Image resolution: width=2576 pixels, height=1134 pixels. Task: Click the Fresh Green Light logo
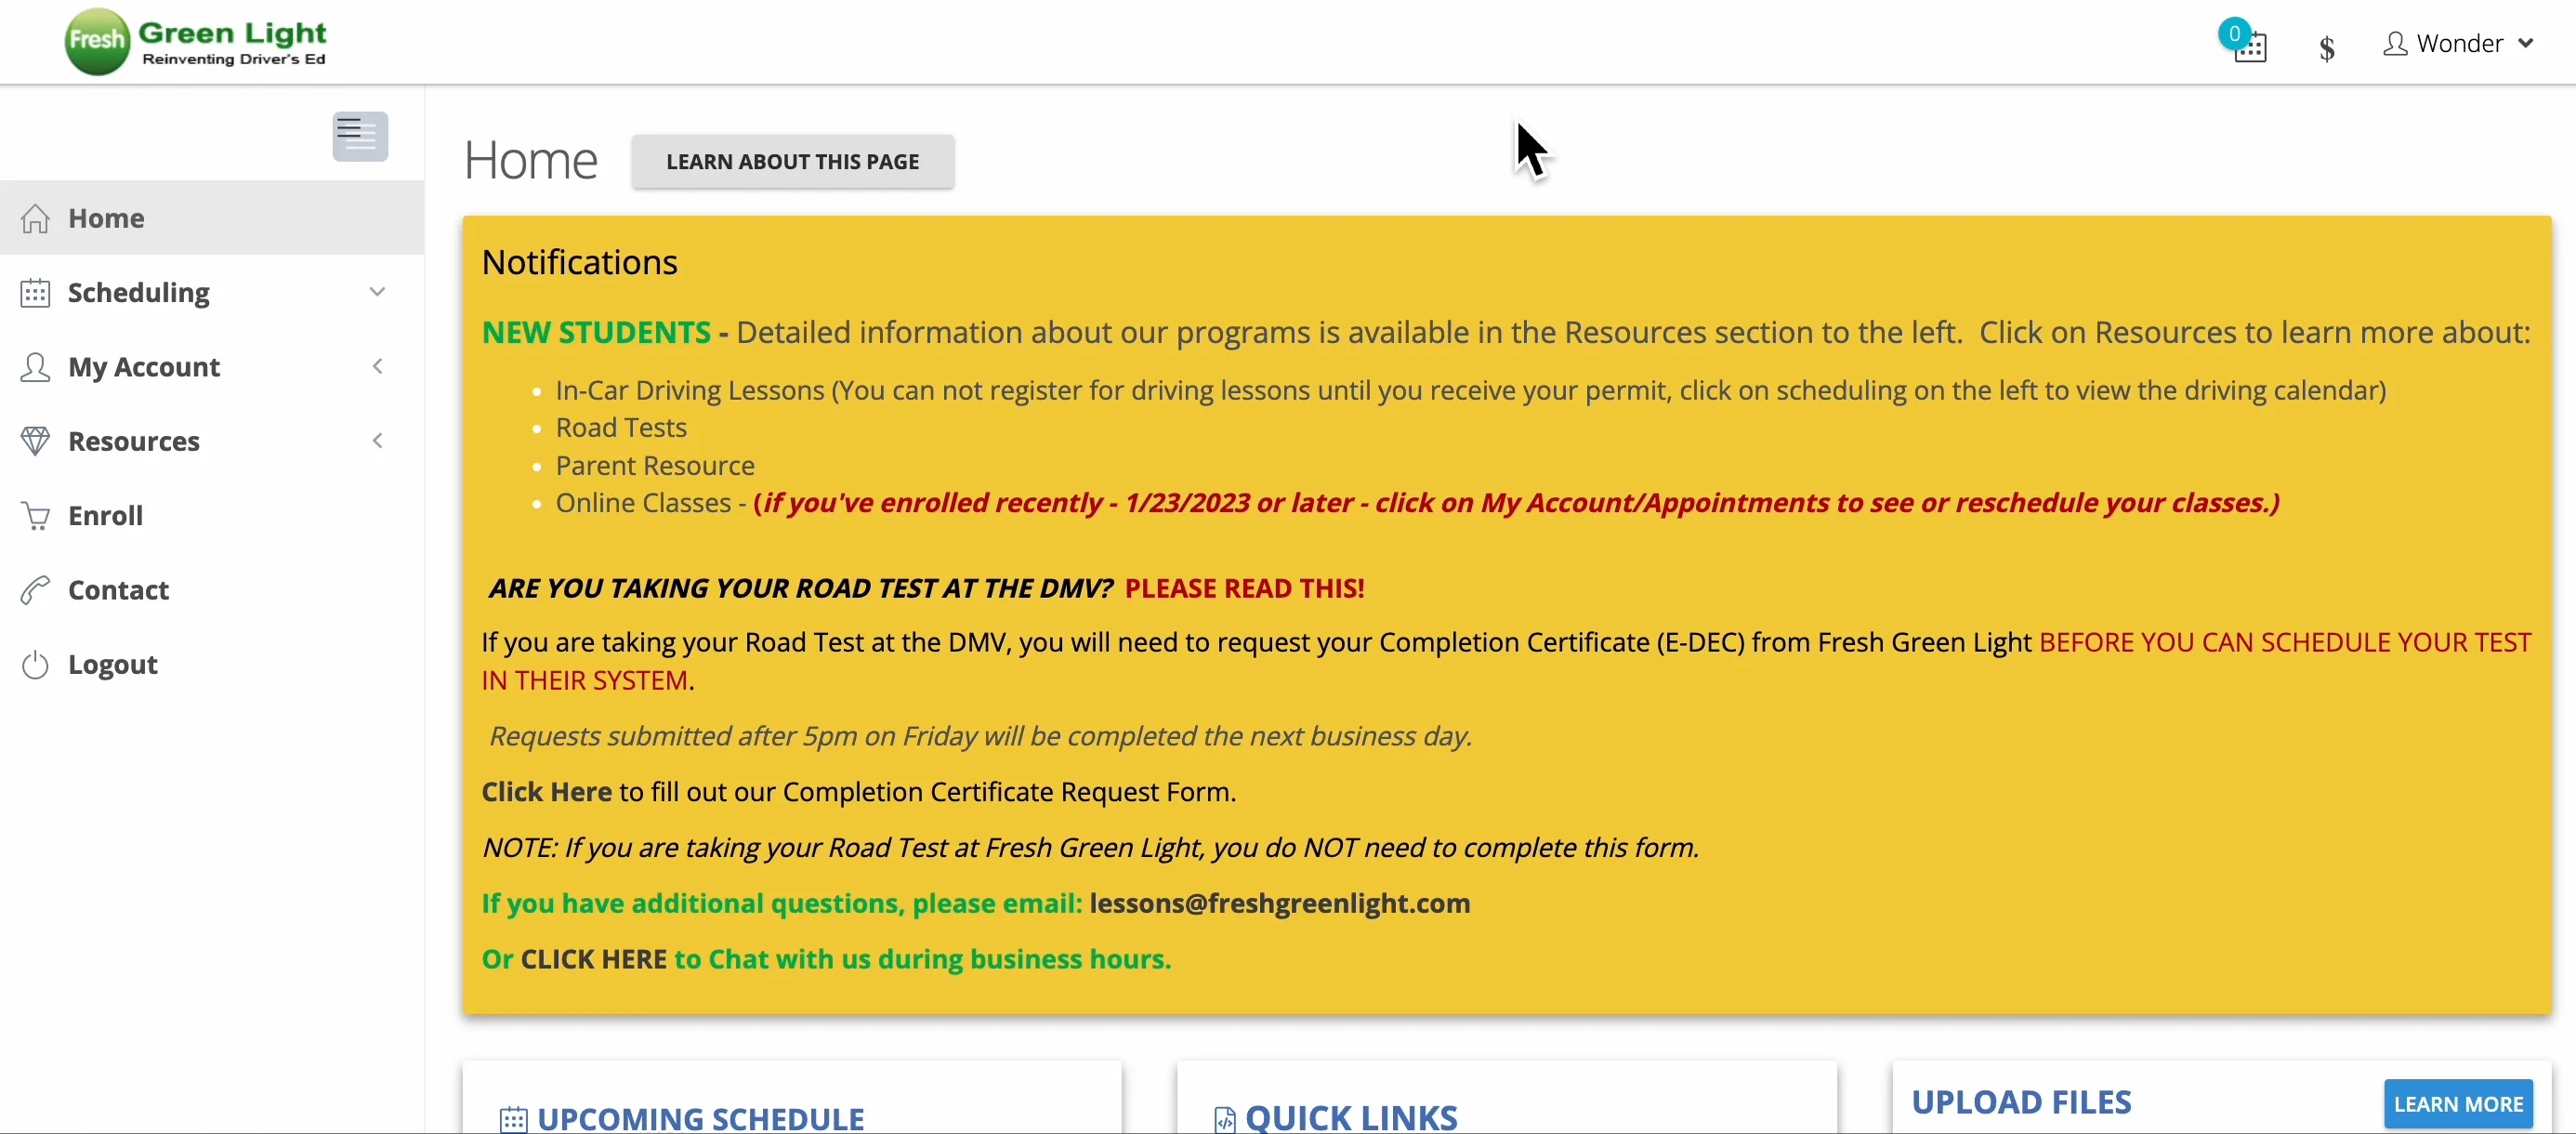coord(196,42)
